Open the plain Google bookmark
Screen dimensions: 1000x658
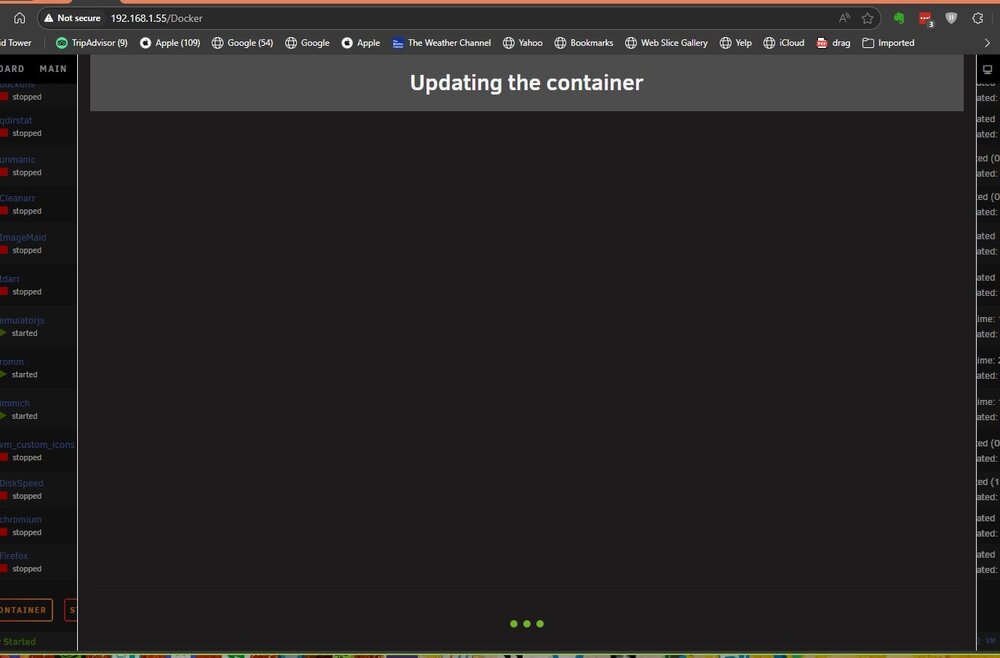coord(307,43)
